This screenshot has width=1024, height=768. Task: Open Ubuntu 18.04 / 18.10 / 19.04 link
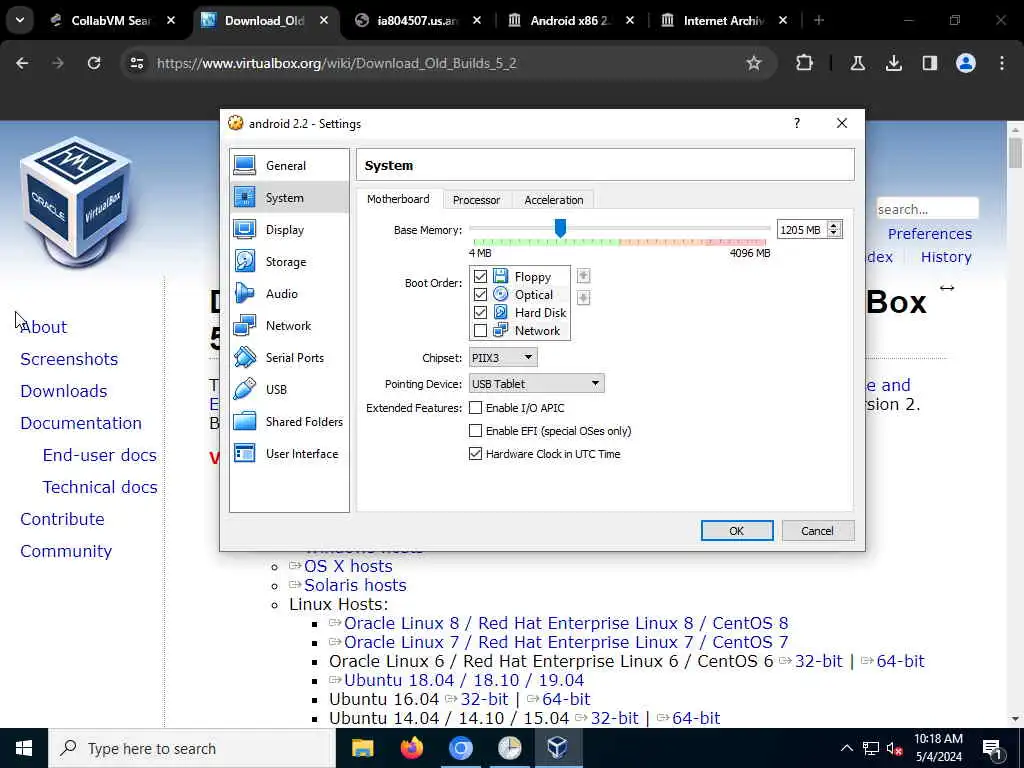pyautogui.click(x=464, y=680)
